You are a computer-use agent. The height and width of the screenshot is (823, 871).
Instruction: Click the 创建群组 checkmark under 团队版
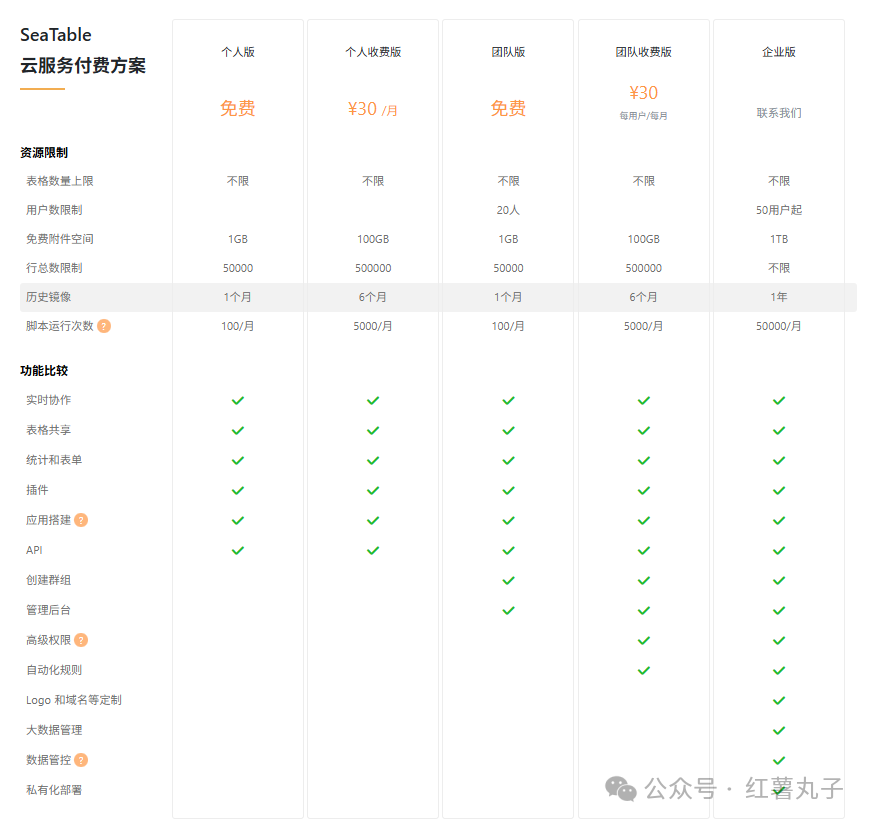[x=508, y=580]
